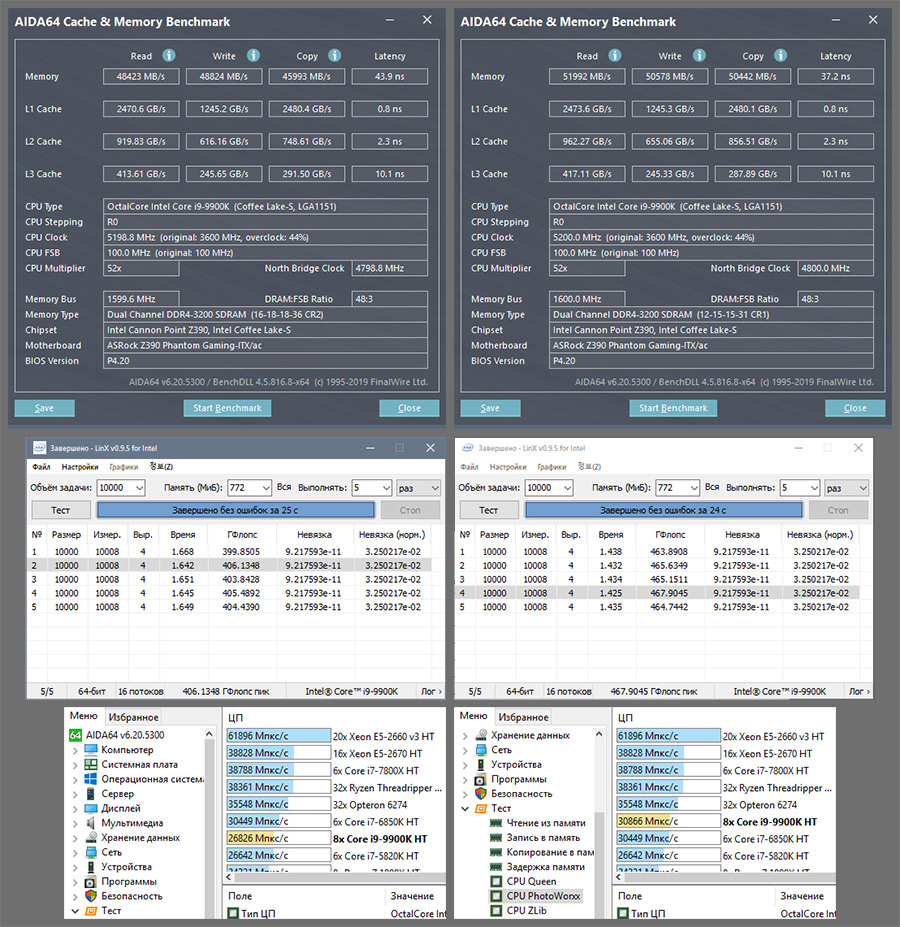900x927 pixels.
Task: Select Мультимедиа speaker icon in left tree
Action: pyautogui.click(x=90, y=823)
